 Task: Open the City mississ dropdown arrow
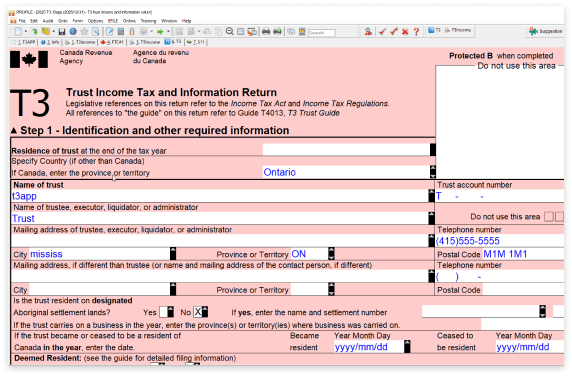tap(173, 254)
